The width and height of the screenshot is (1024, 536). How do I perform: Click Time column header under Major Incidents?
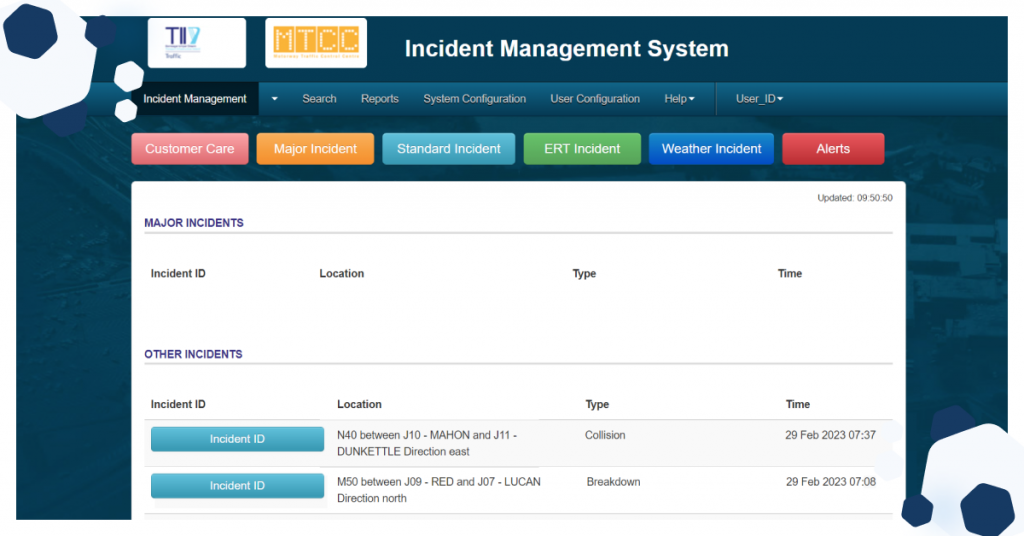coord(790,274)
